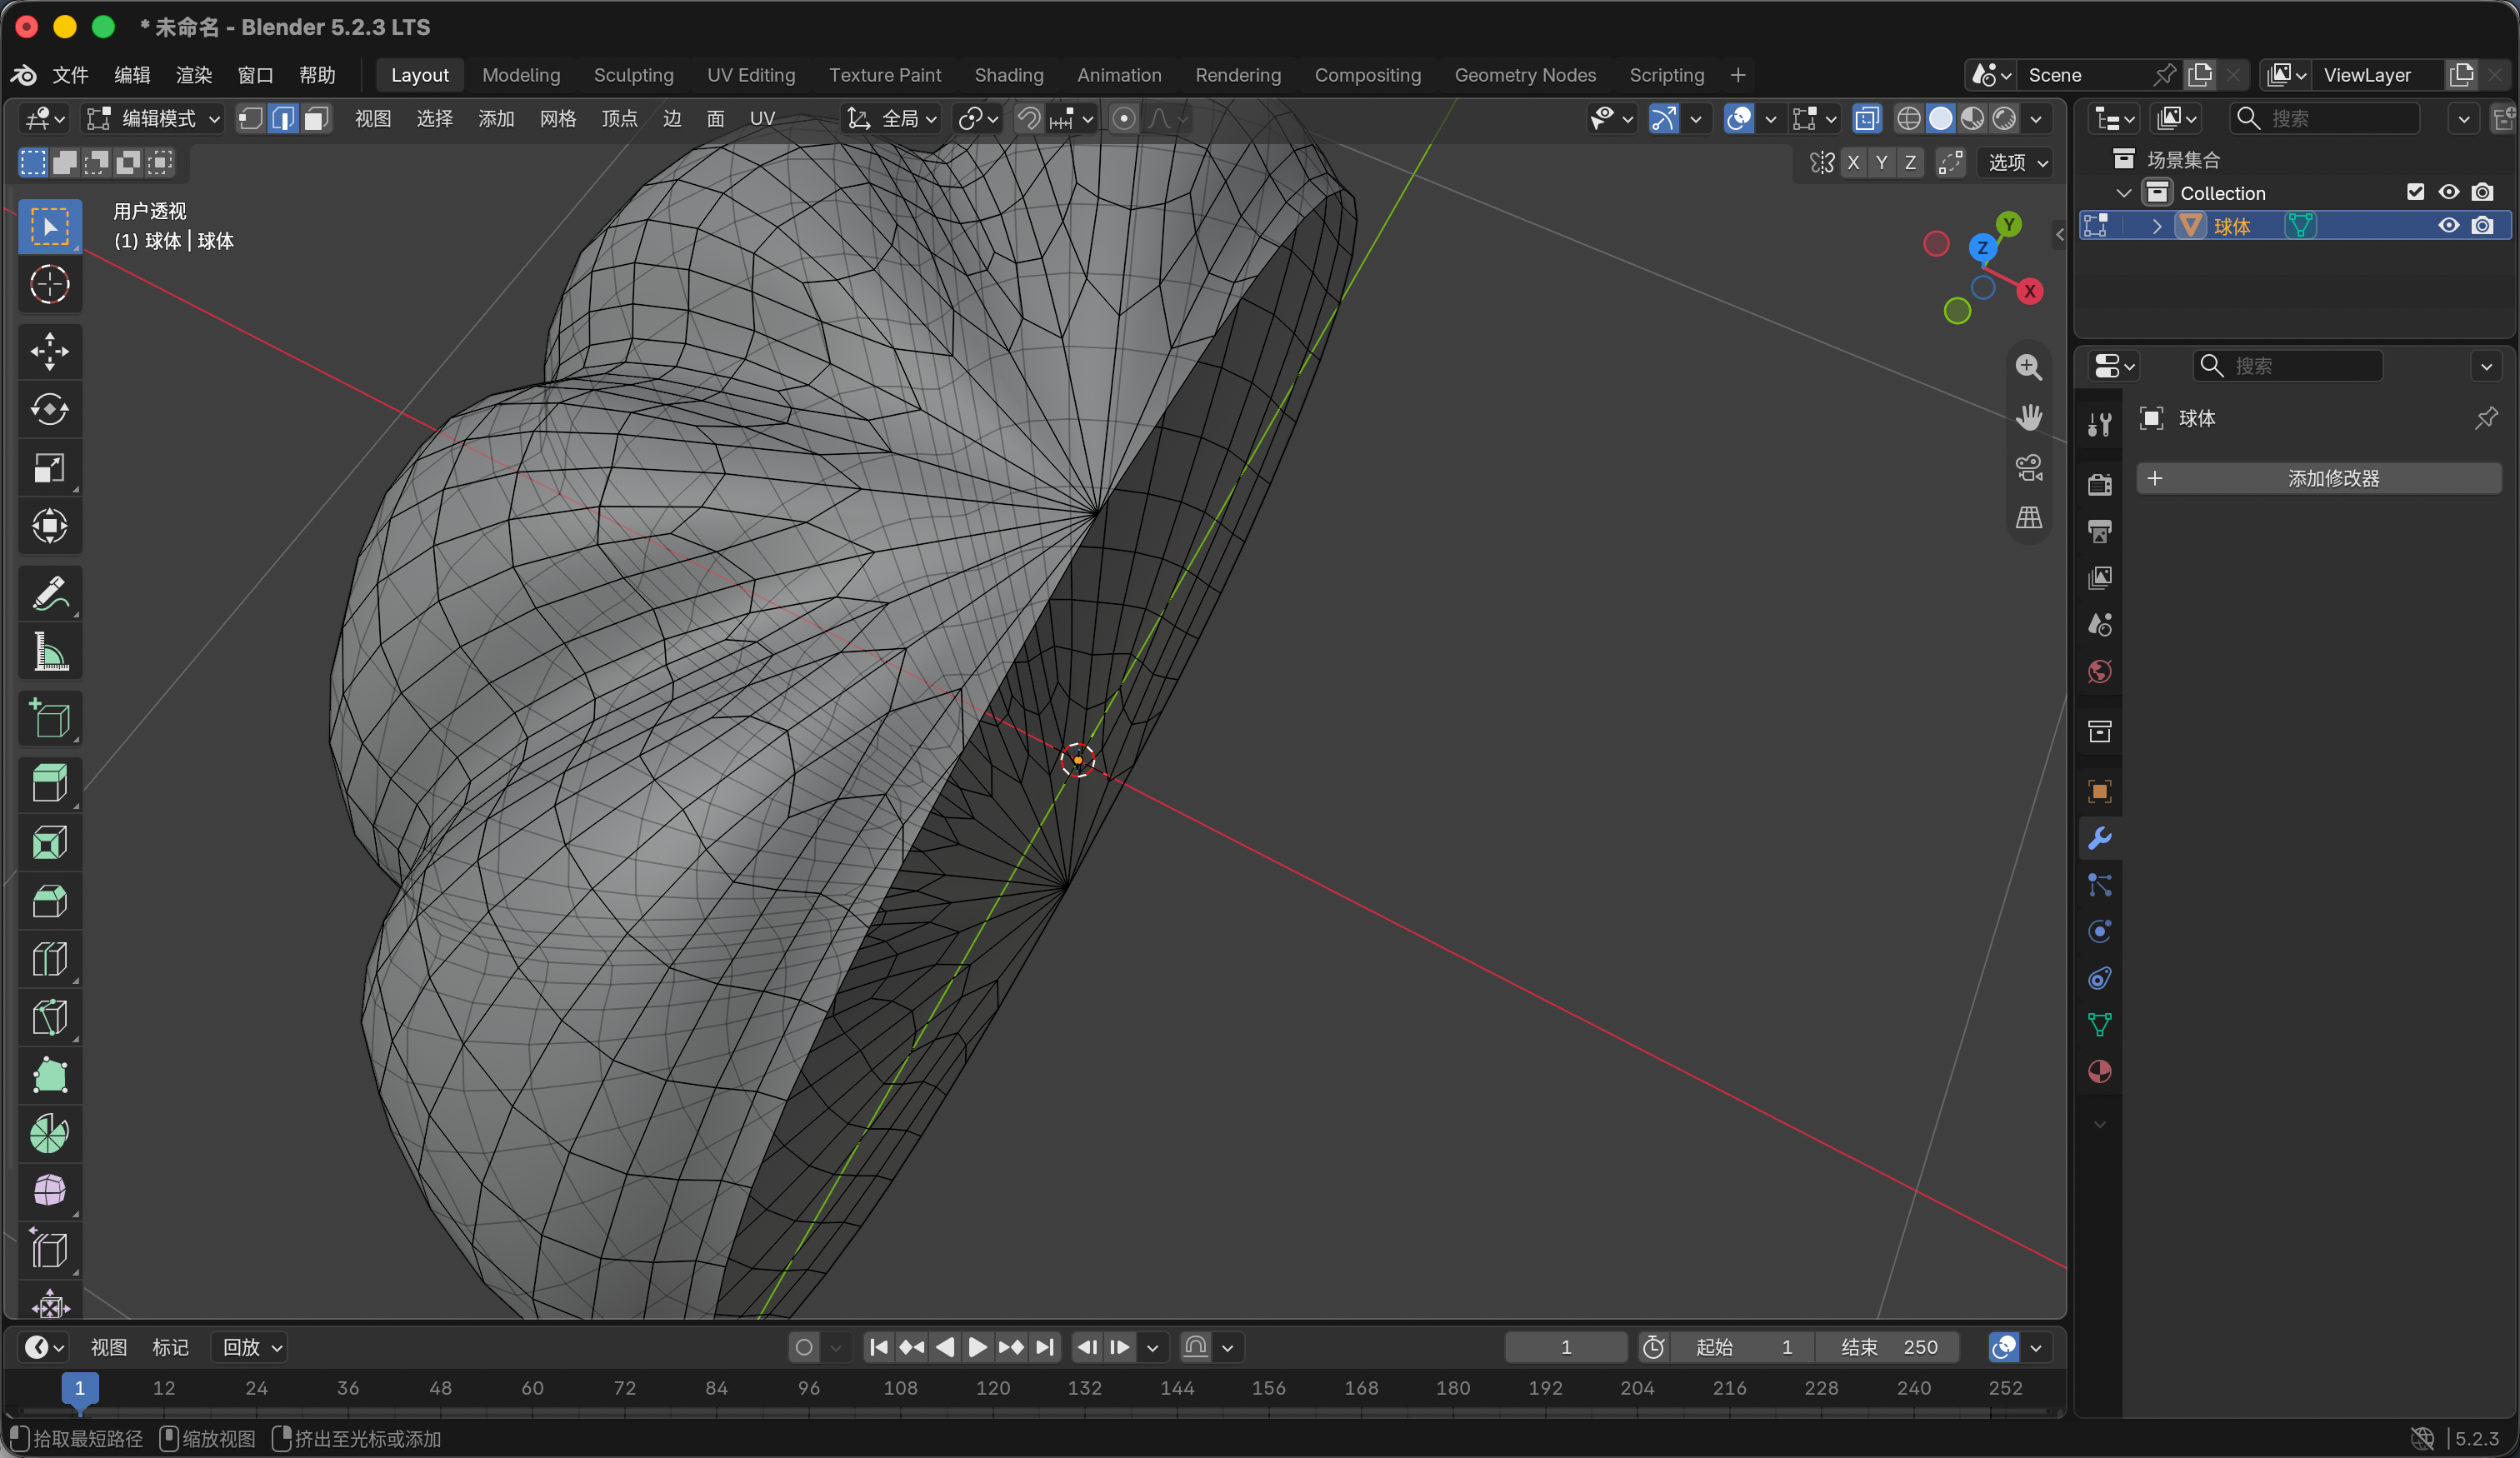Jump to the end frame
This screenshot has height=1458, width=2520.
click(x=1044, y=1347)
